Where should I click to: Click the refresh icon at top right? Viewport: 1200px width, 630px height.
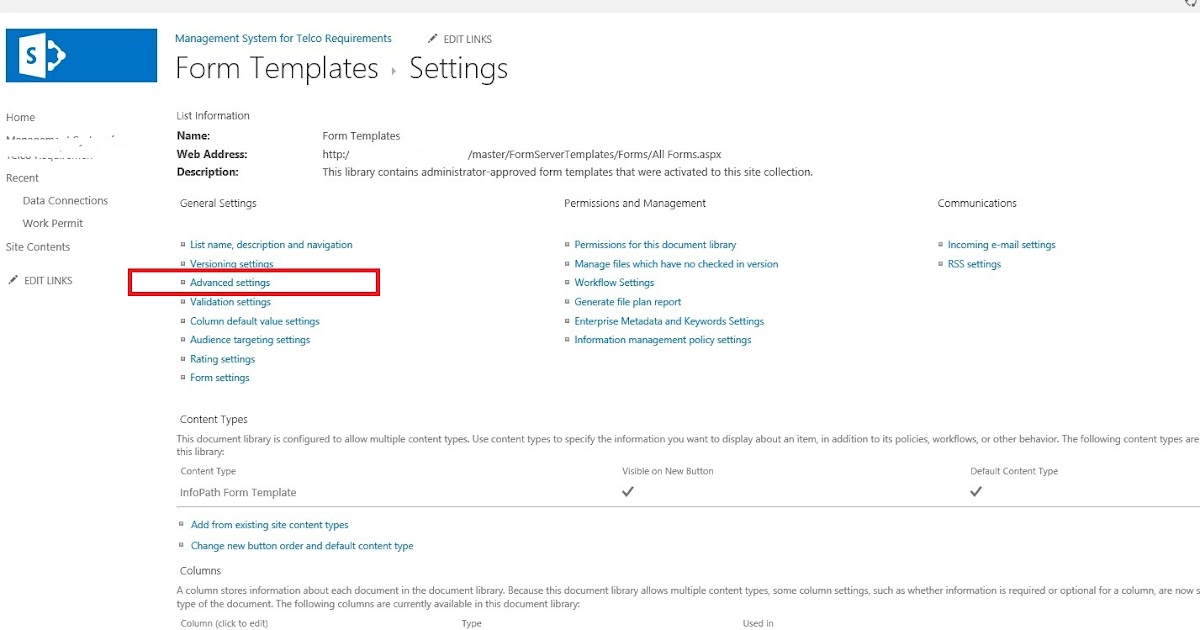tap(1193, 6)
